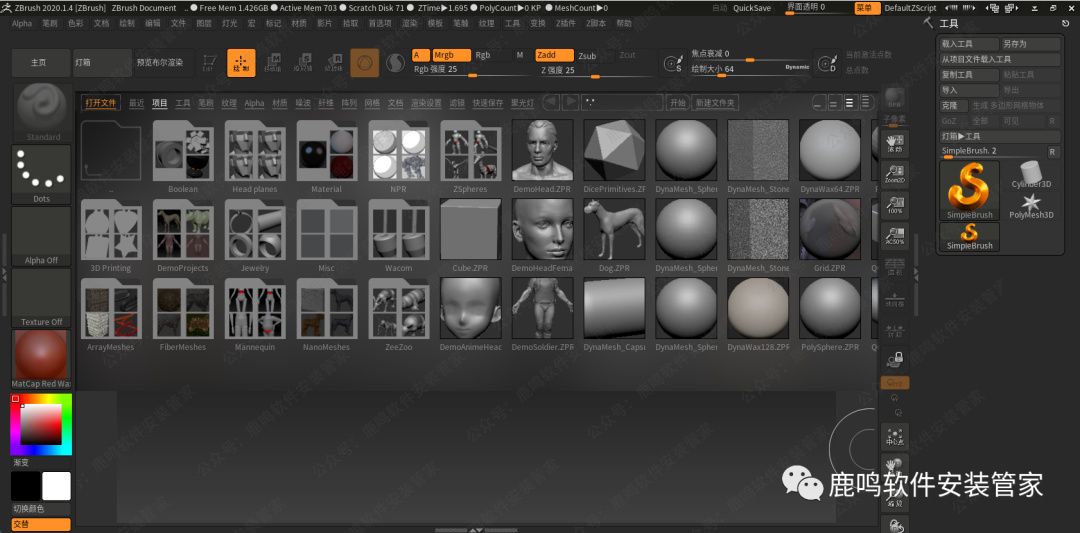Select the Cylinder3D tool icon
Viewport: 1080px width, 533px height.
[x=1031, y=174]
